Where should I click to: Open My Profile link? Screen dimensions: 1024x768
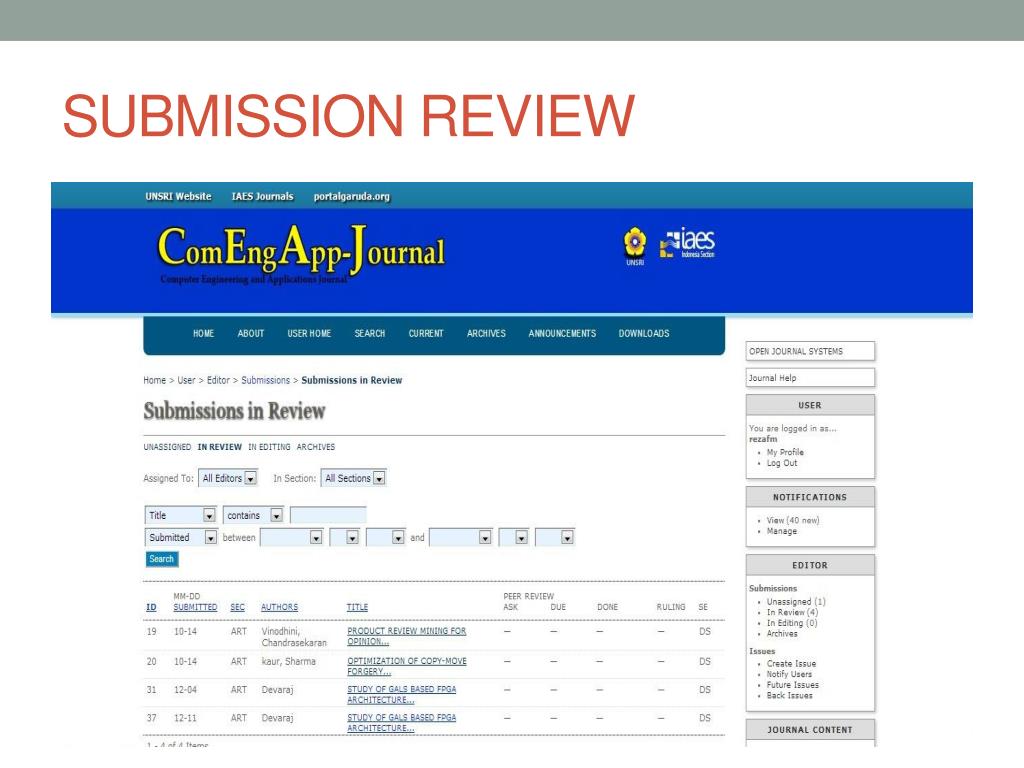point(785,452)
